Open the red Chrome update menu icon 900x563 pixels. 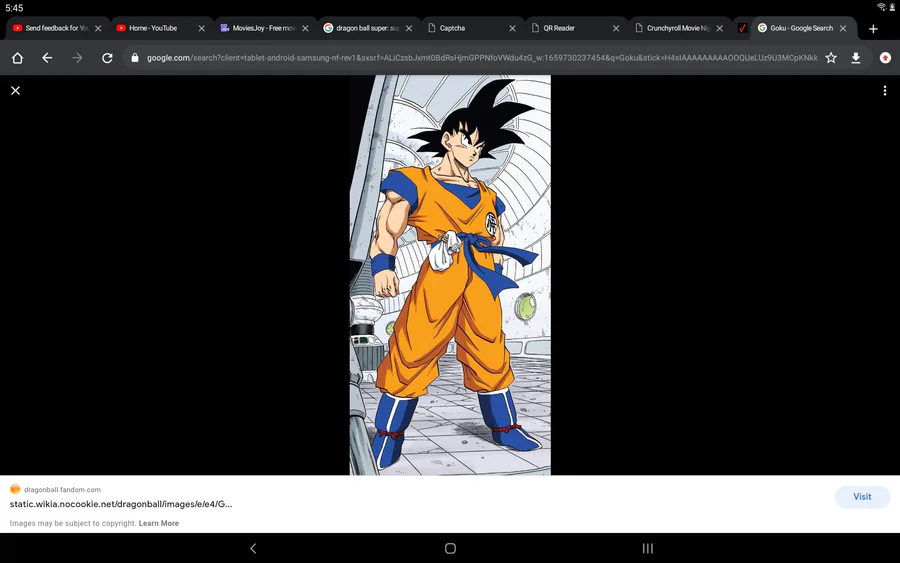click(885, 58)
